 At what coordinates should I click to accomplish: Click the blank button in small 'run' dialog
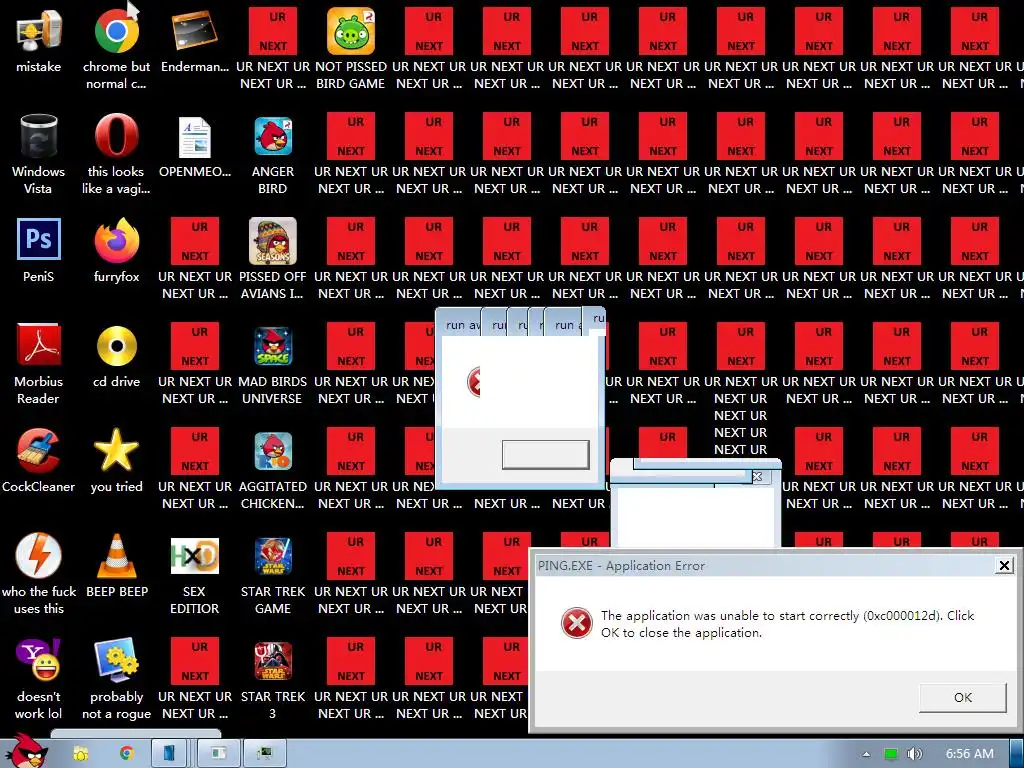tap(545, 455)
